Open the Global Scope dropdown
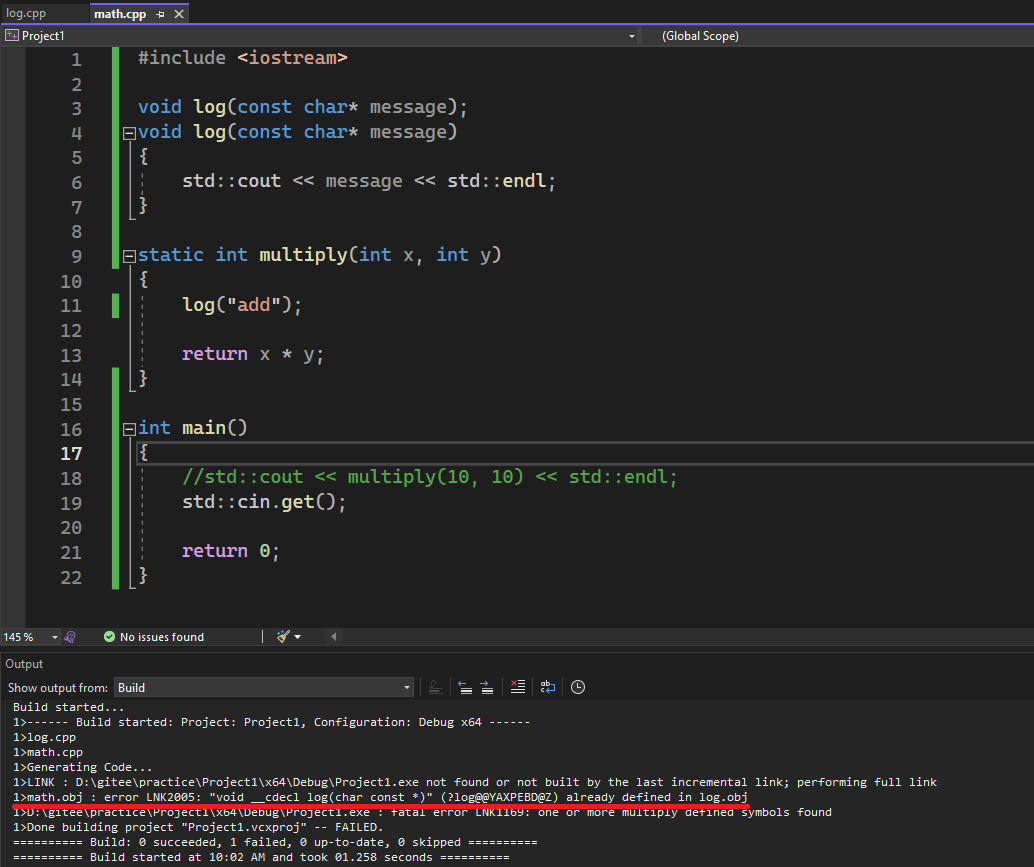Viewport: 1034px width, 867px height. coord(700,36)
